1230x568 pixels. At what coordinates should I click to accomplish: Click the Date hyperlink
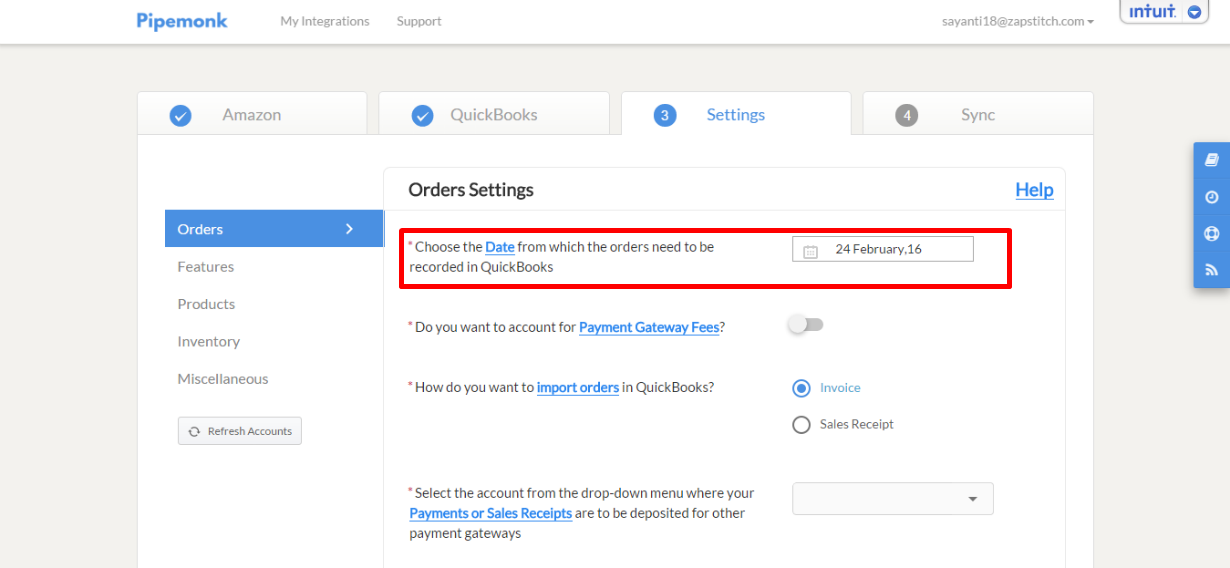[500, 247]
